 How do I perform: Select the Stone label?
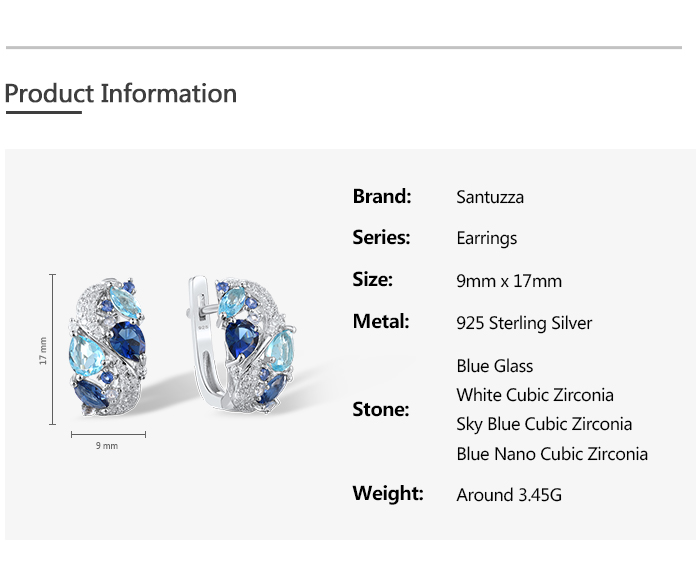[381, 409]
